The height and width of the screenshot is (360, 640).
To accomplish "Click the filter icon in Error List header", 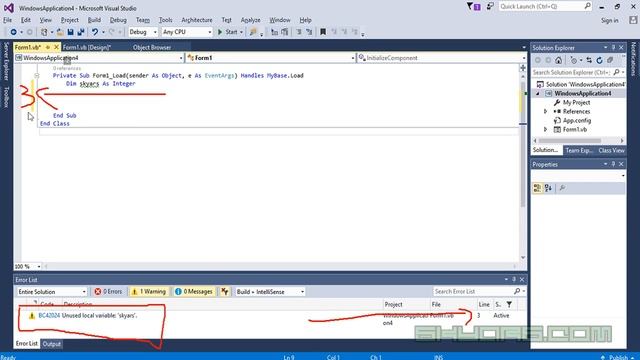I will click(x=509, y=304).
